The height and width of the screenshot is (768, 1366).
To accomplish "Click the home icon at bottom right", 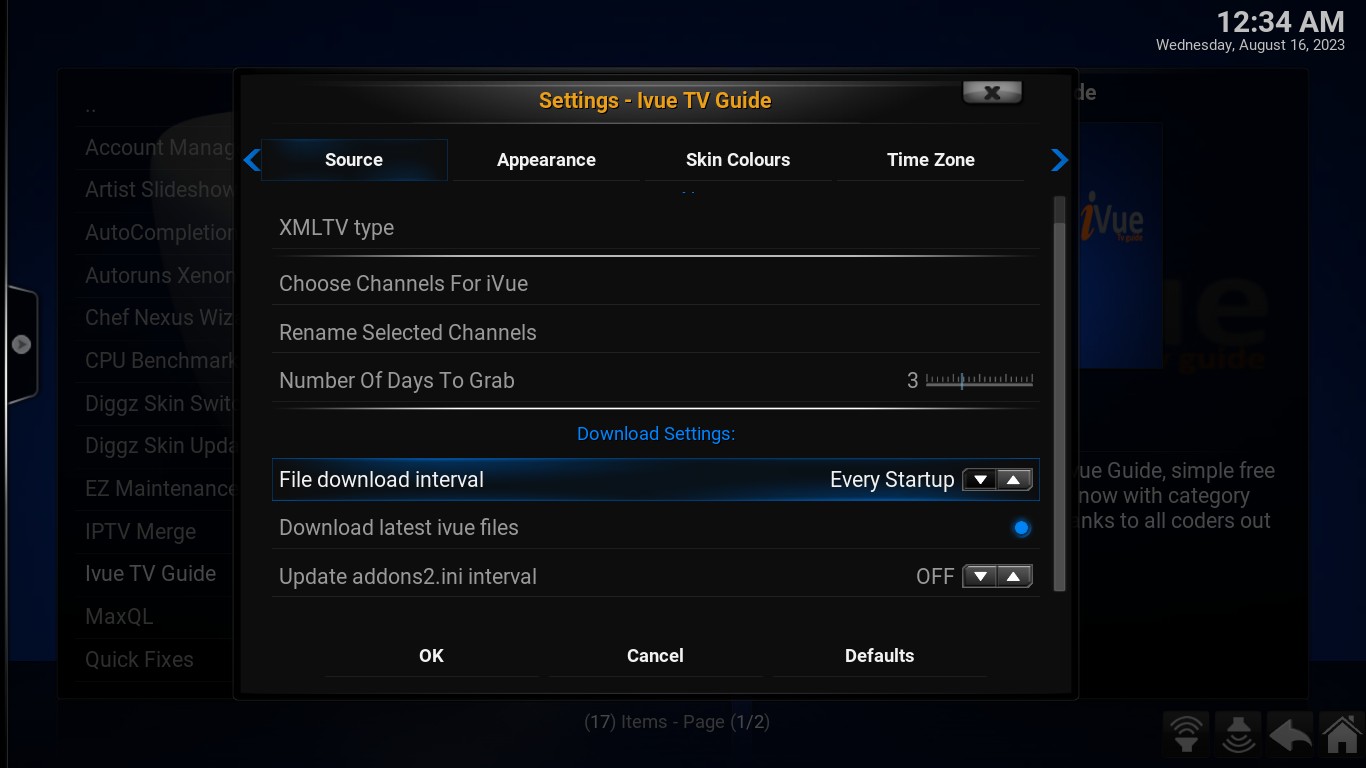I will [1341, 735].
